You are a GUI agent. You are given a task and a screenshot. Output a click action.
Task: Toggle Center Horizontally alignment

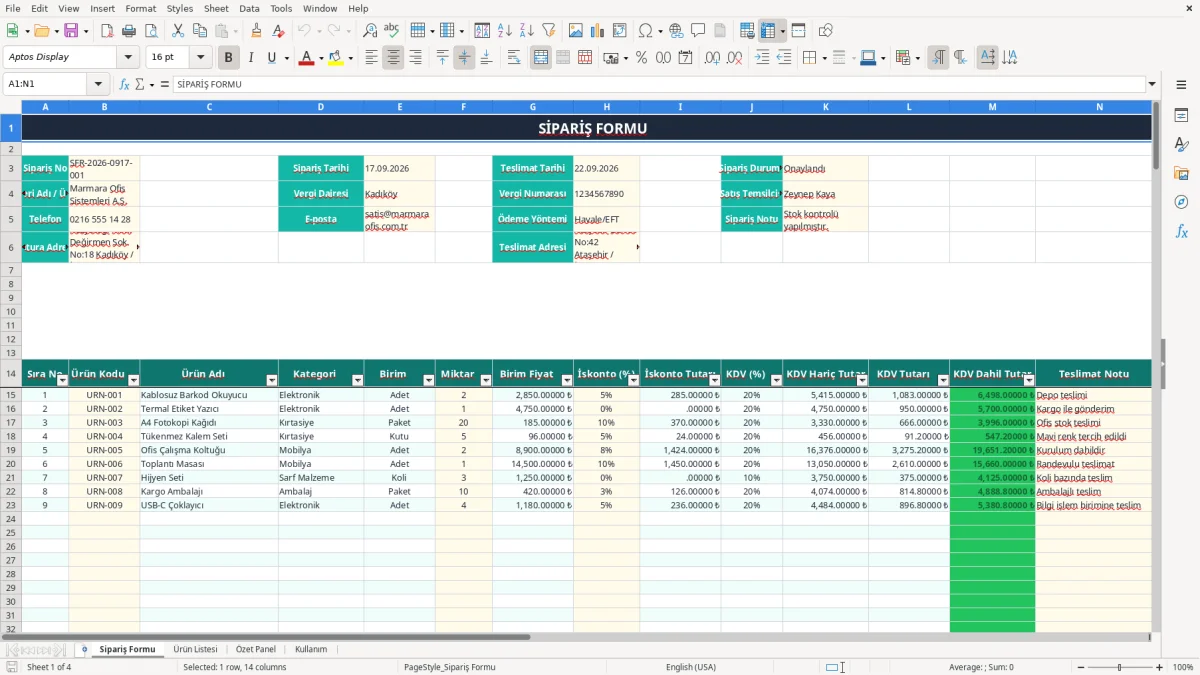pos(394,58)
